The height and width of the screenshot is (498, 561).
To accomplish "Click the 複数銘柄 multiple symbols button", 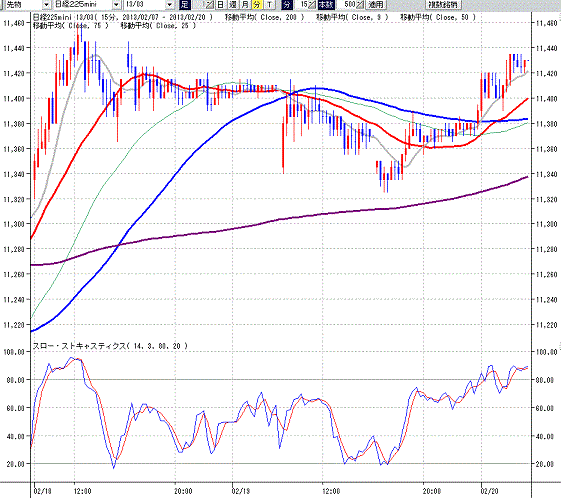I will [443, 5].
